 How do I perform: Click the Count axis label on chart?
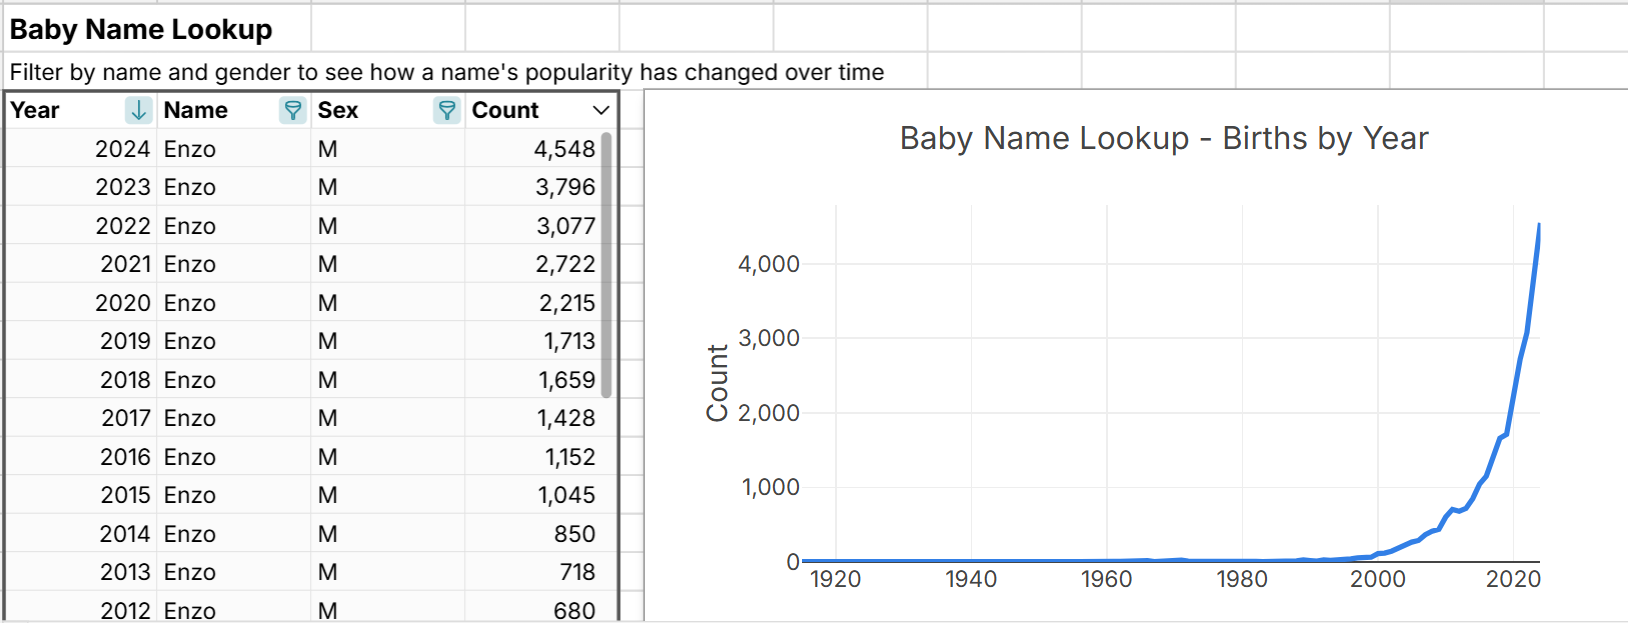point(717,383)
